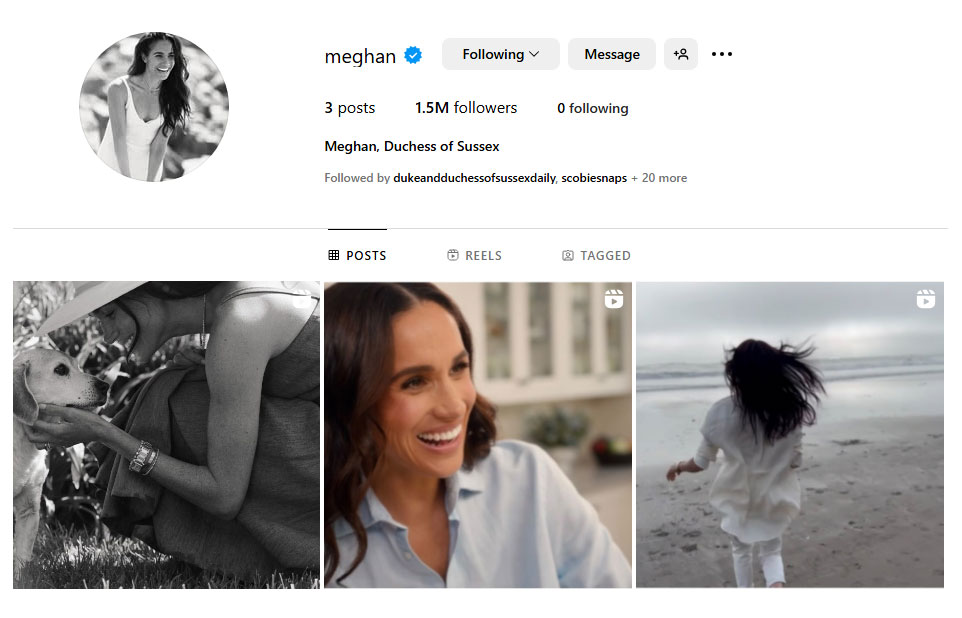This screenshot has width=962, height=618.
Task: Click the blue verified badge next to meghan
Action: click(413, 55)
